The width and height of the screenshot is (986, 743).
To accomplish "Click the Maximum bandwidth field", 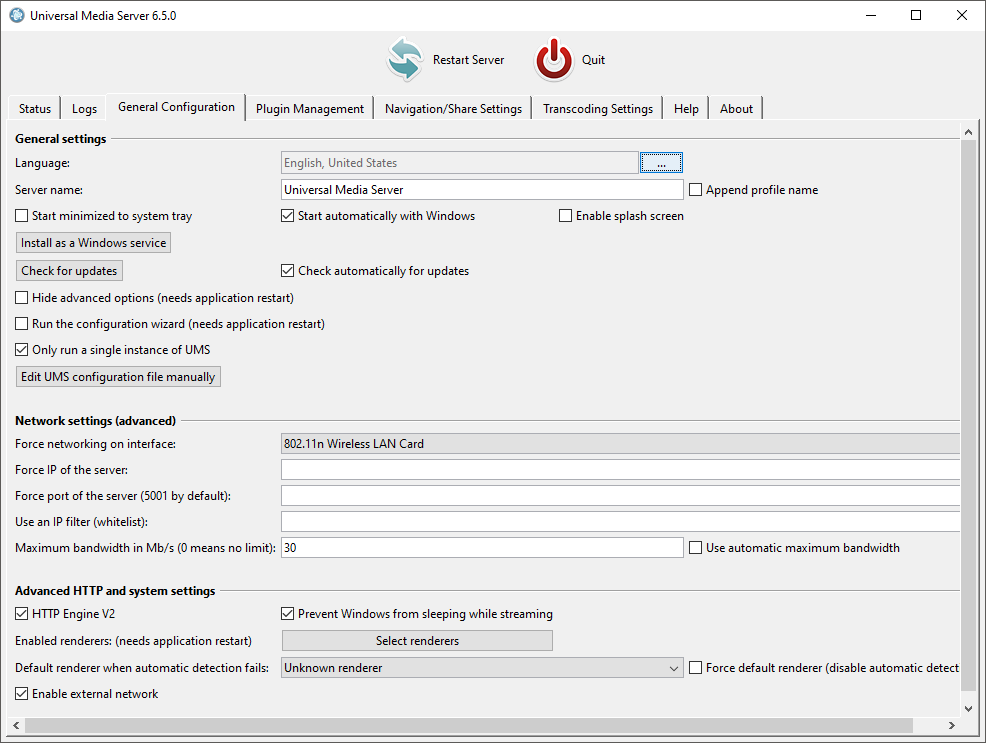I will tap(482, 548).
